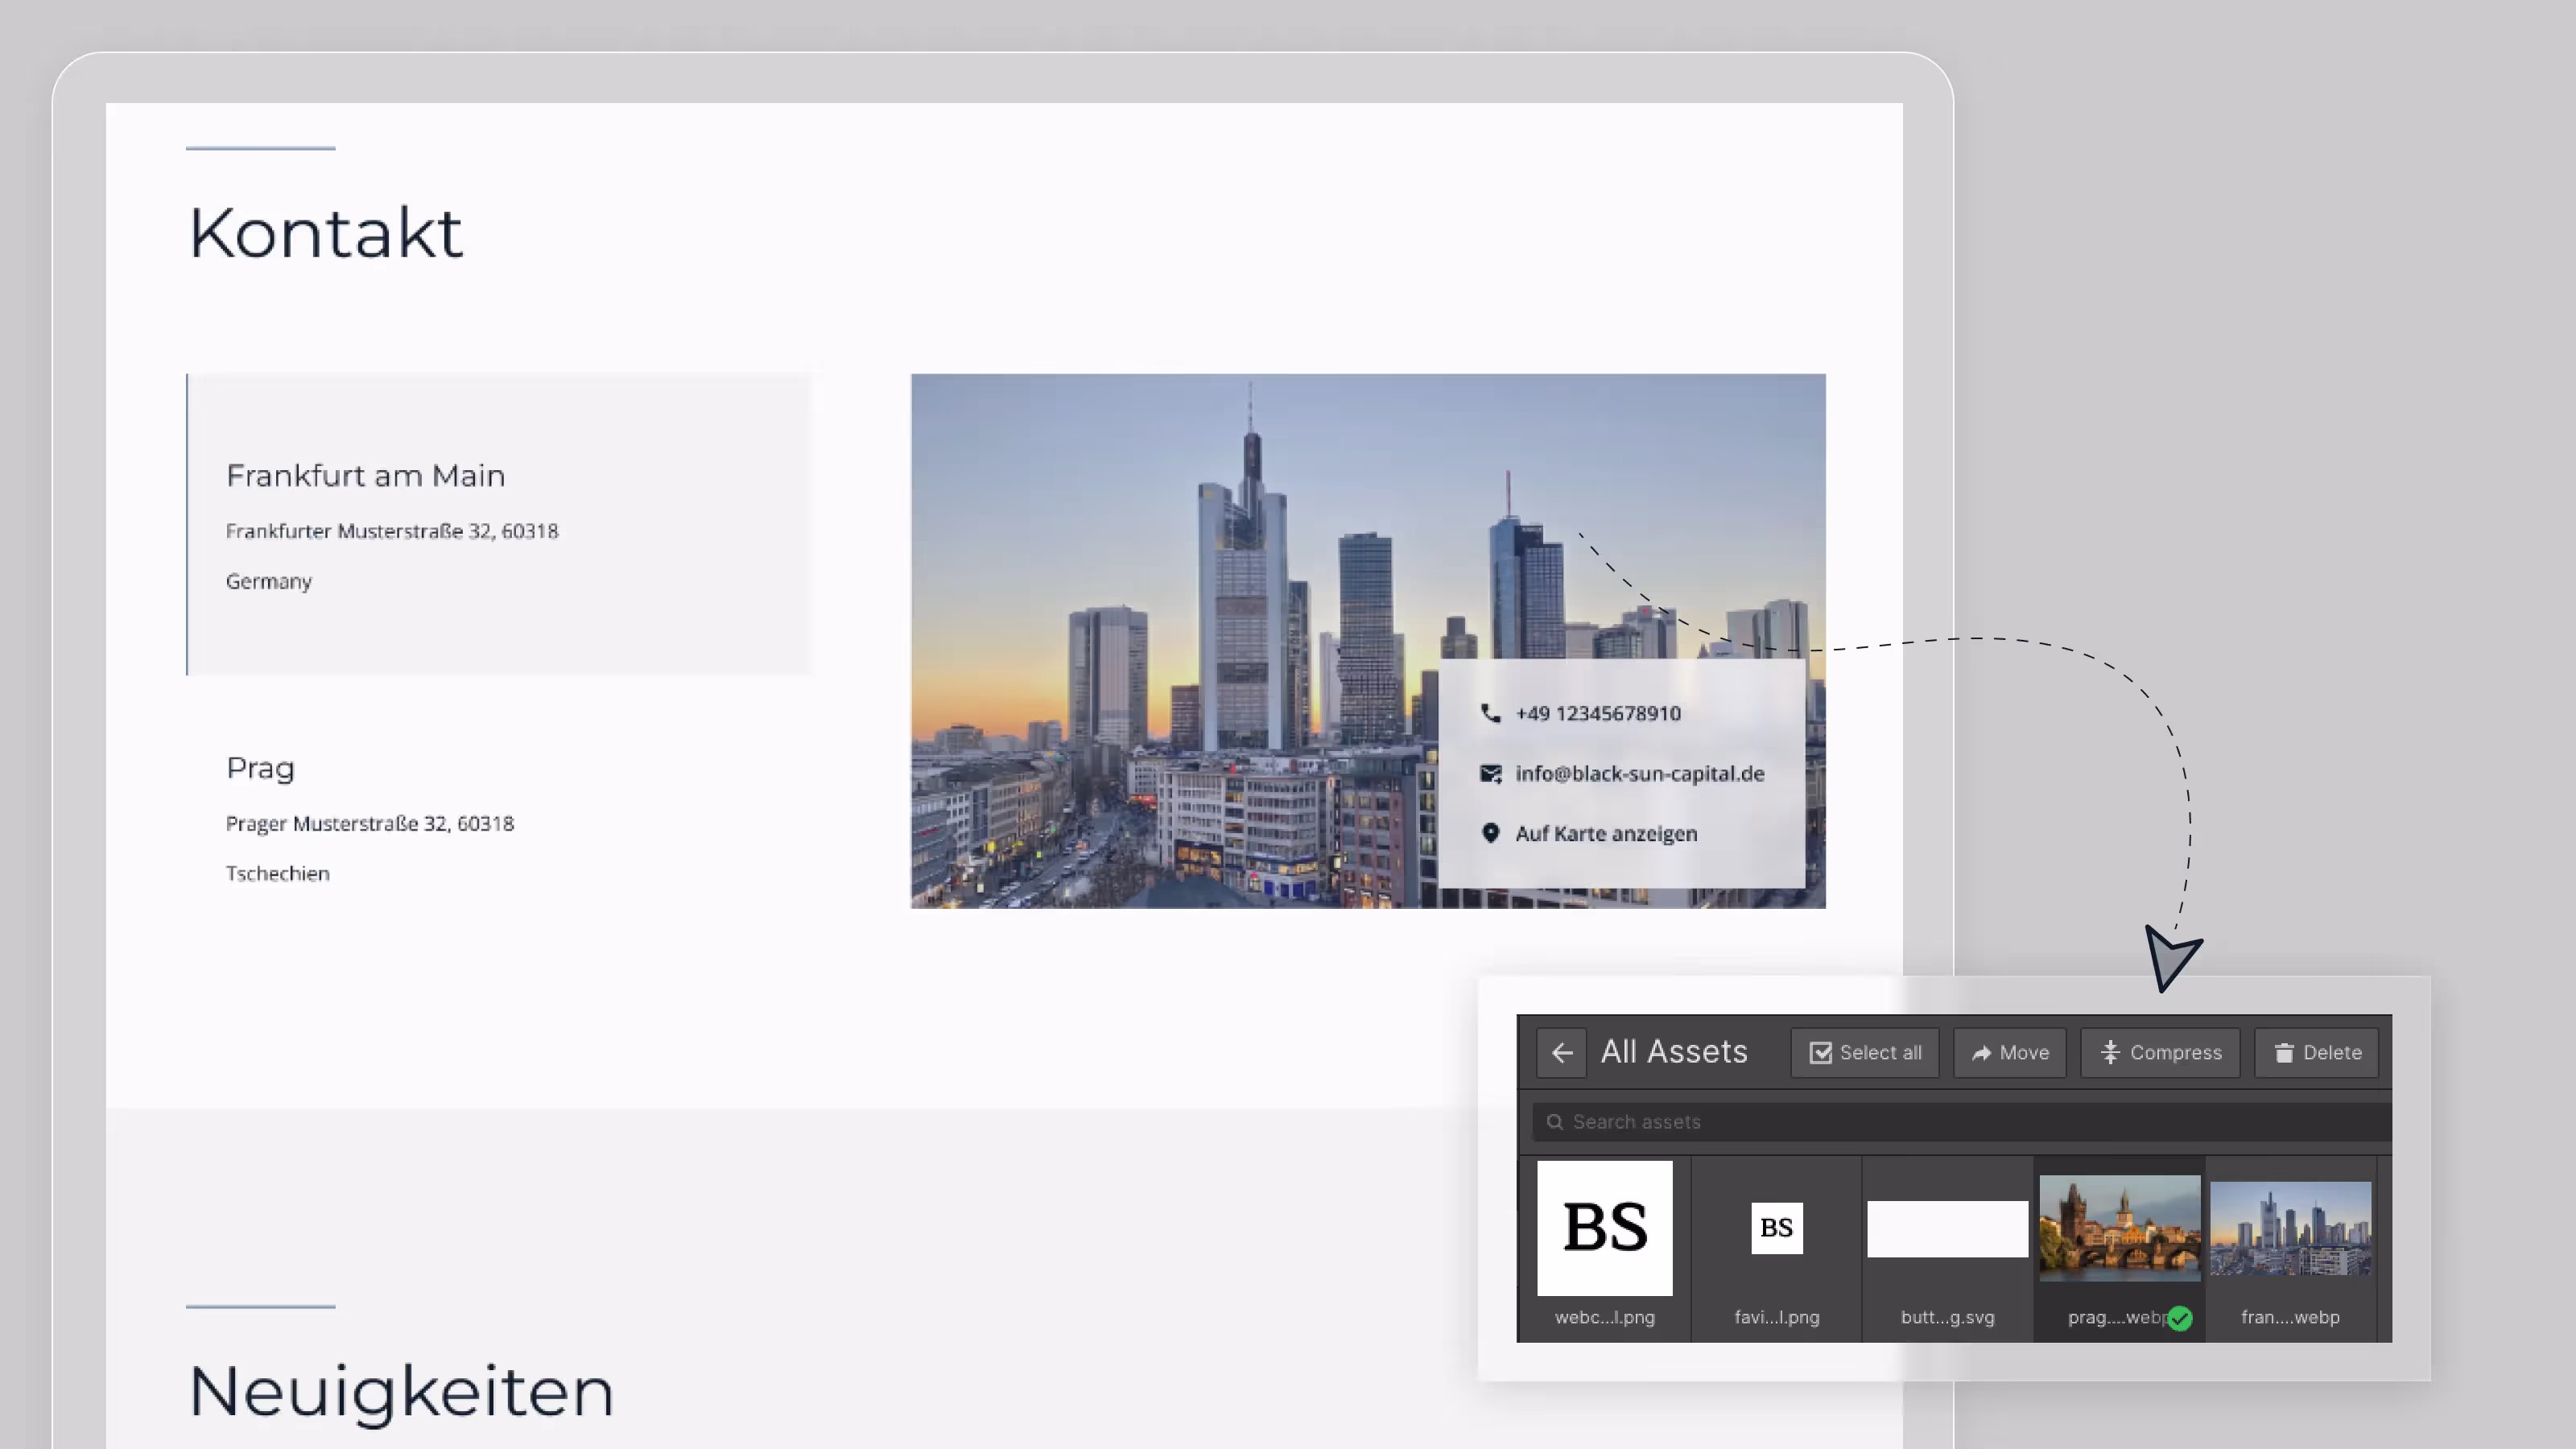Select the Frankfurt am Main location tab
This screenshot has width=2576, height=1449.
(499, 524)
